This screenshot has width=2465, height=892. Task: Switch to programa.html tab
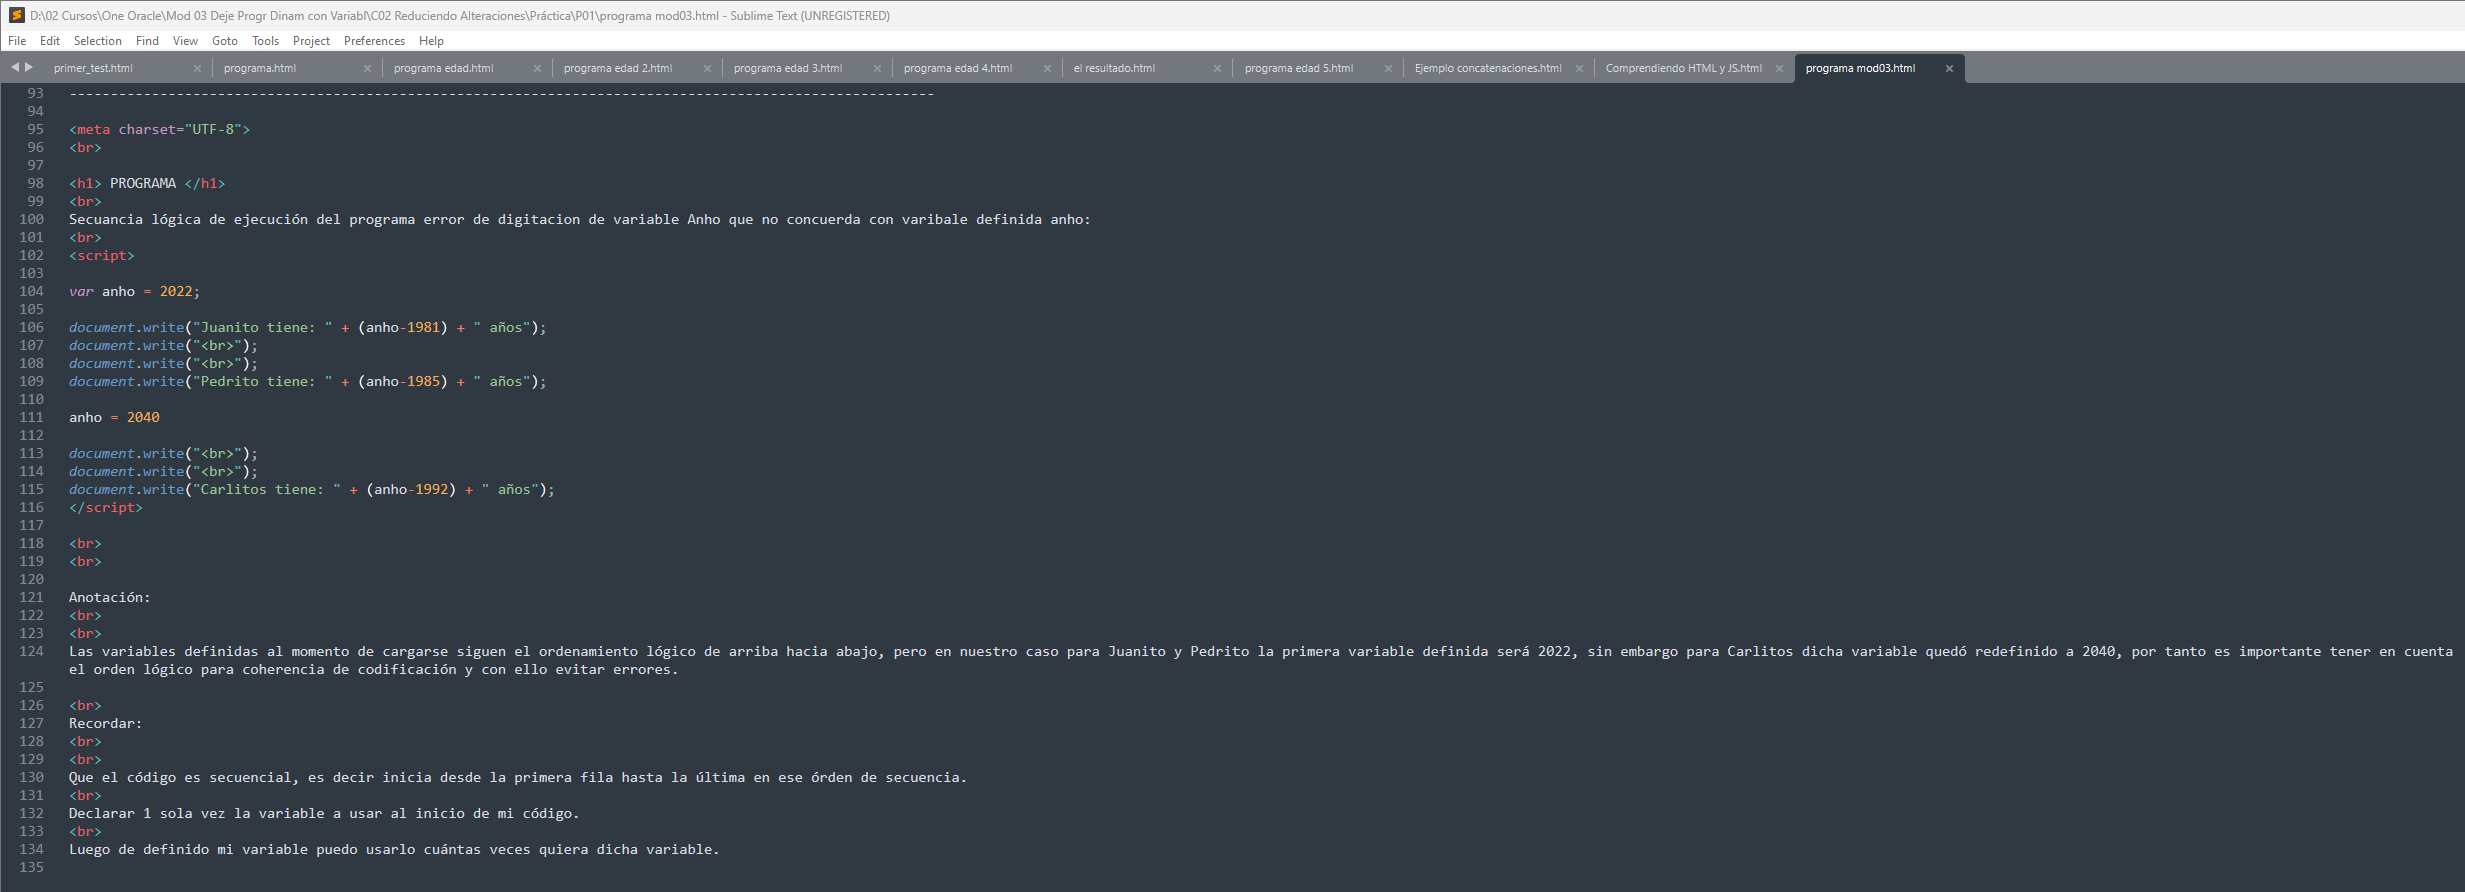point(260,68)
